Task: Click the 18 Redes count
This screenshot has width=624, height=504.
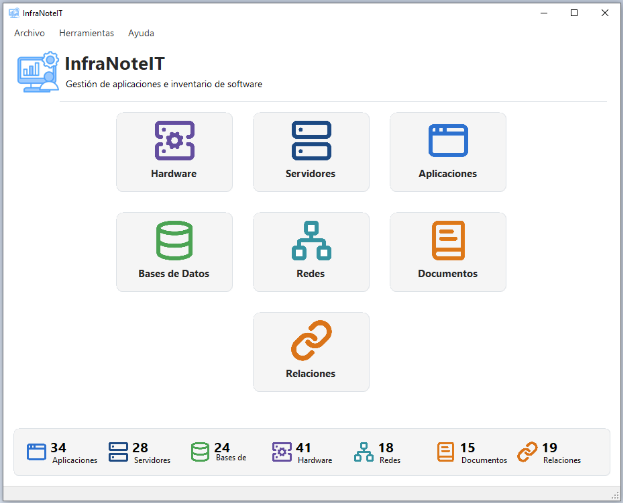Action: click(386, 447)
